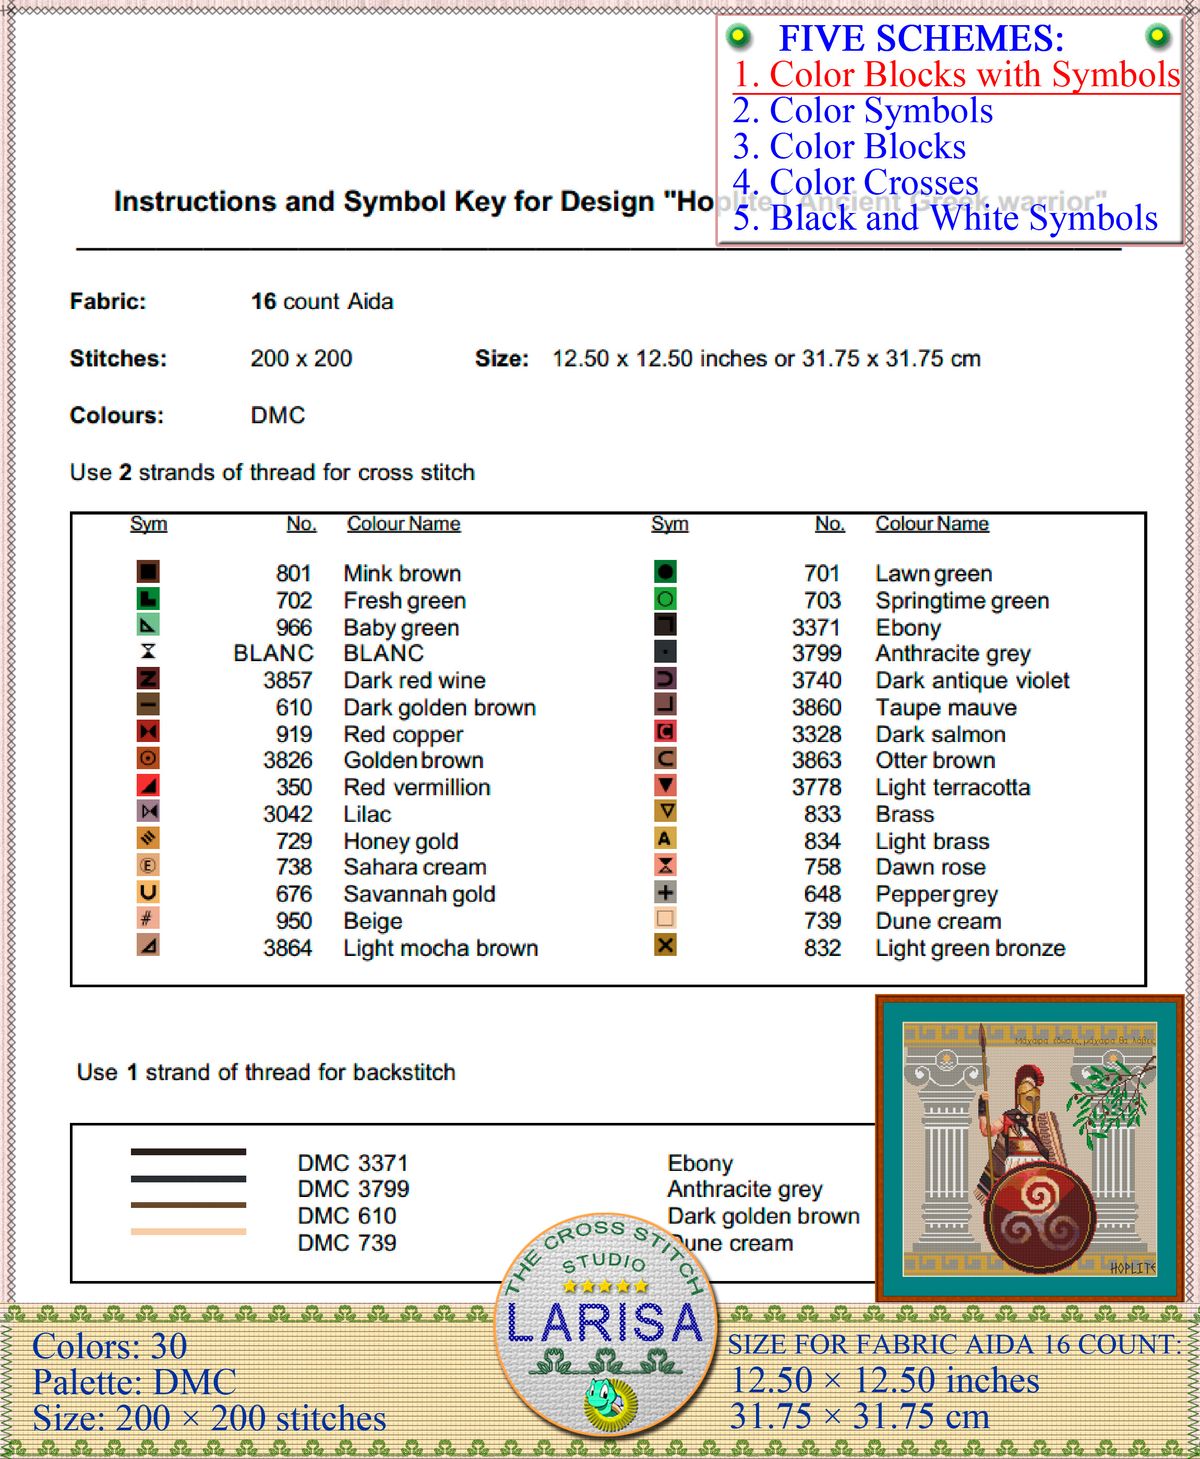This screenshot has height=1459, width=1200.
Task: Click the 3864 Light mocha brown symbol
Action: click(x=148, y=945)
